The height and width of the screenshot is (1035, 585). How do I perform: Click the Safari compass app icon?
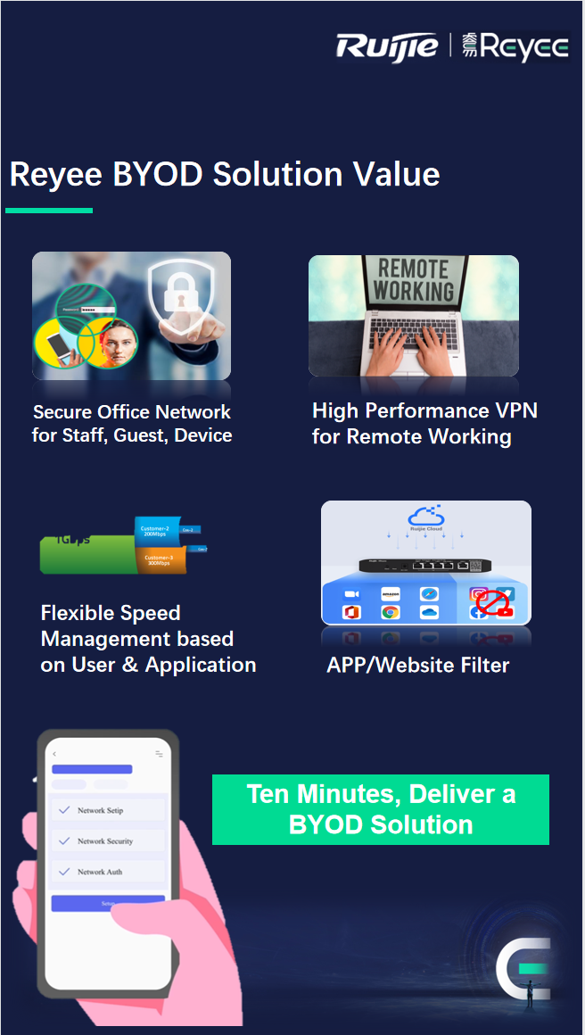click(429, 594)
